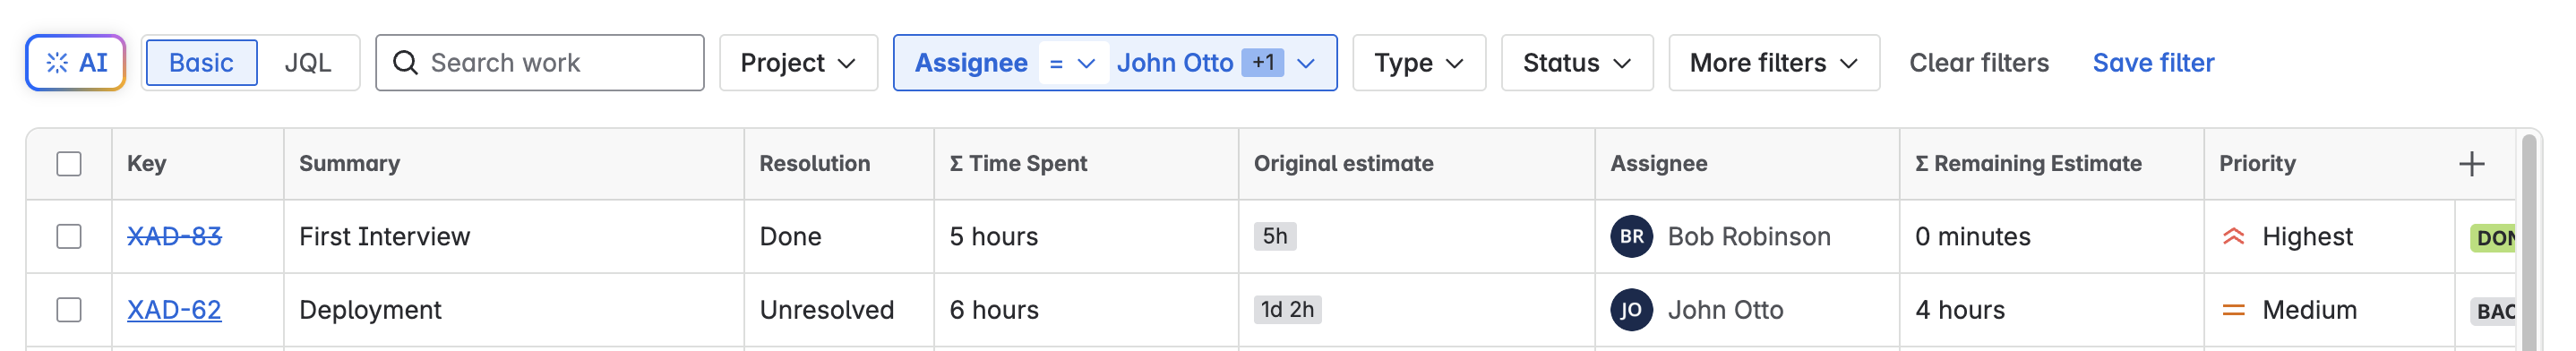Open the Status filter dropdown
This screenshot has height=351, width=2576.
[x=1576, y=63]
